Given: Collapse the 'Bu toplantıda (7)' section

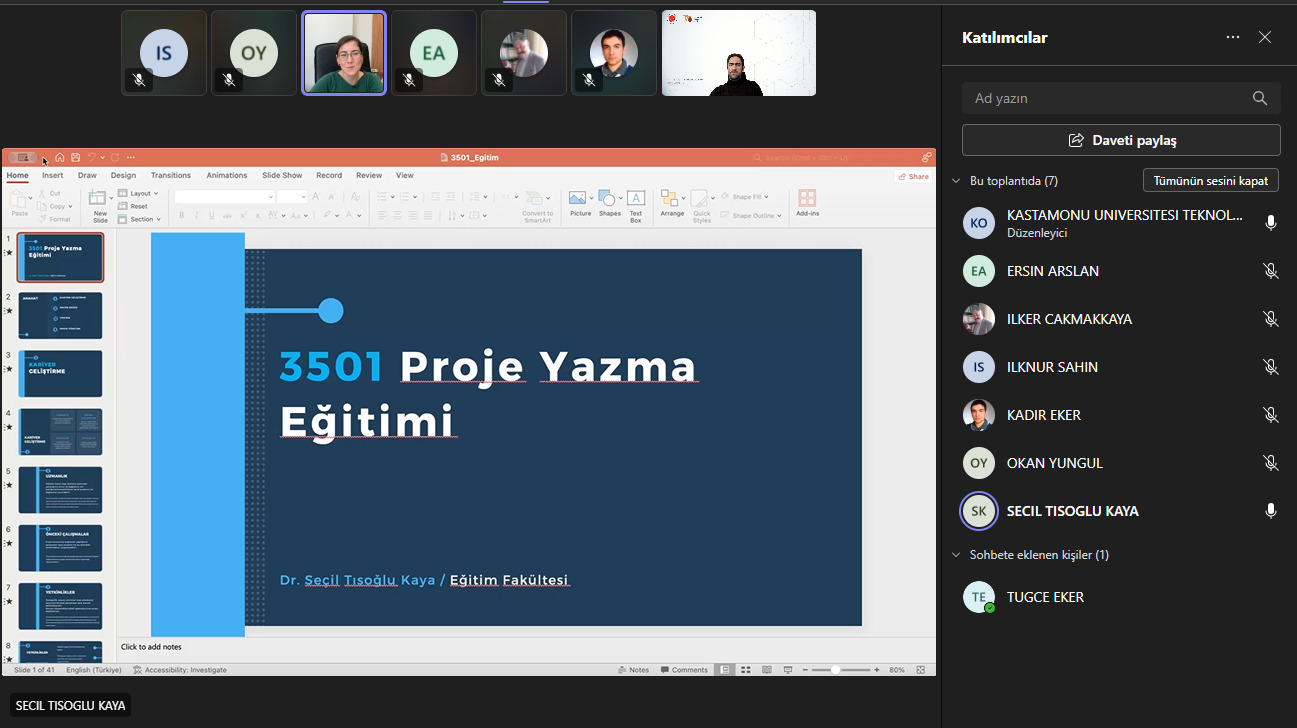Looking at the screenshot, I should [x=956, y=181].
